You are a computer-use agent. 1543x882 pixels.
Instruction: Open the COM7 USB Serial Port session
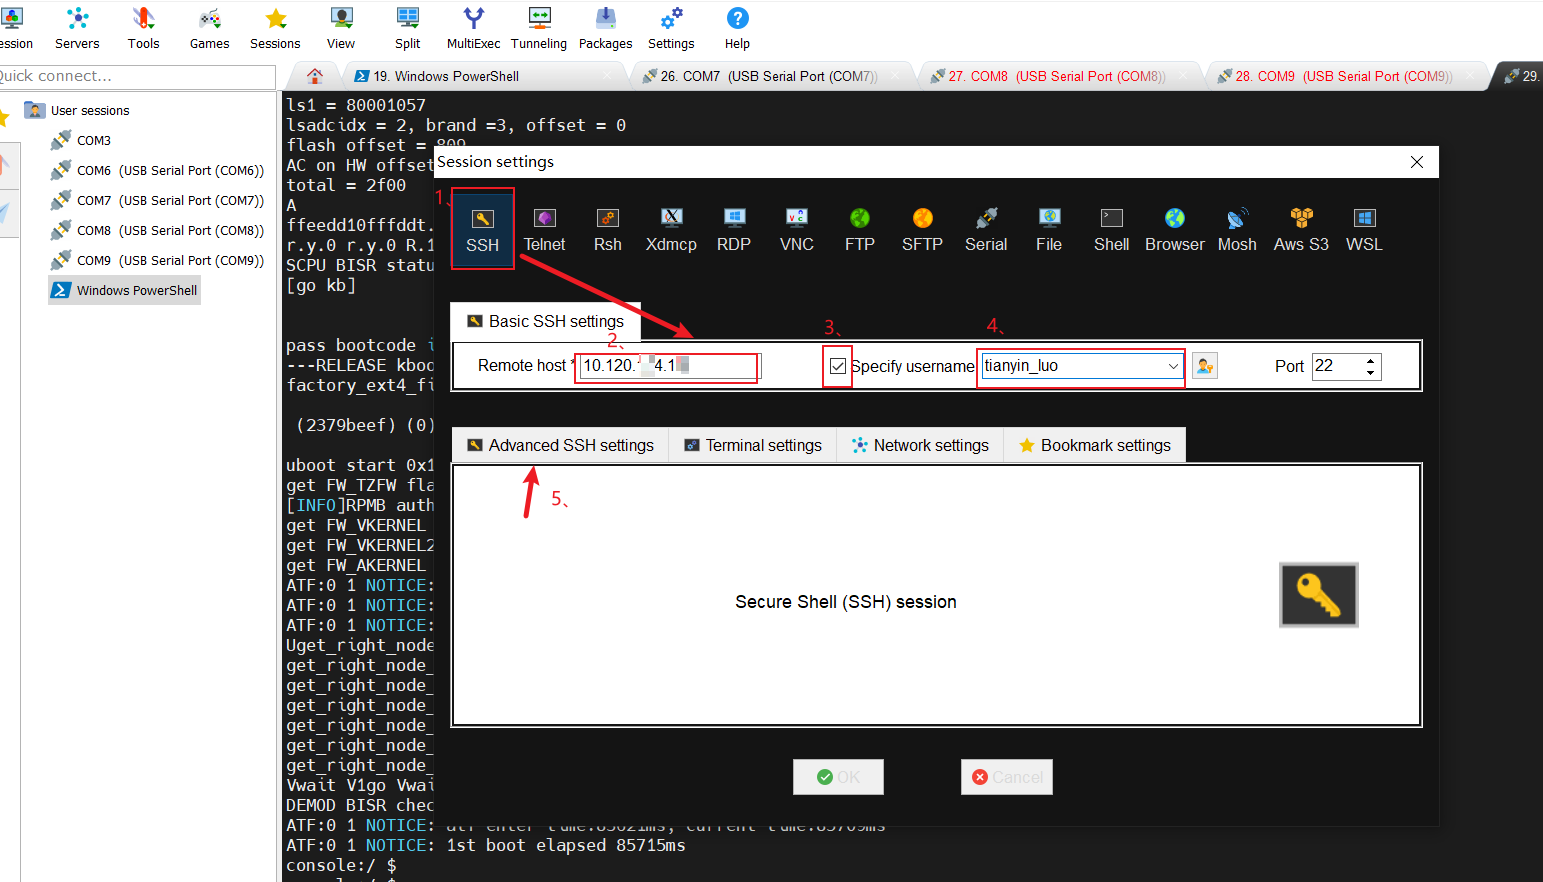158,200
